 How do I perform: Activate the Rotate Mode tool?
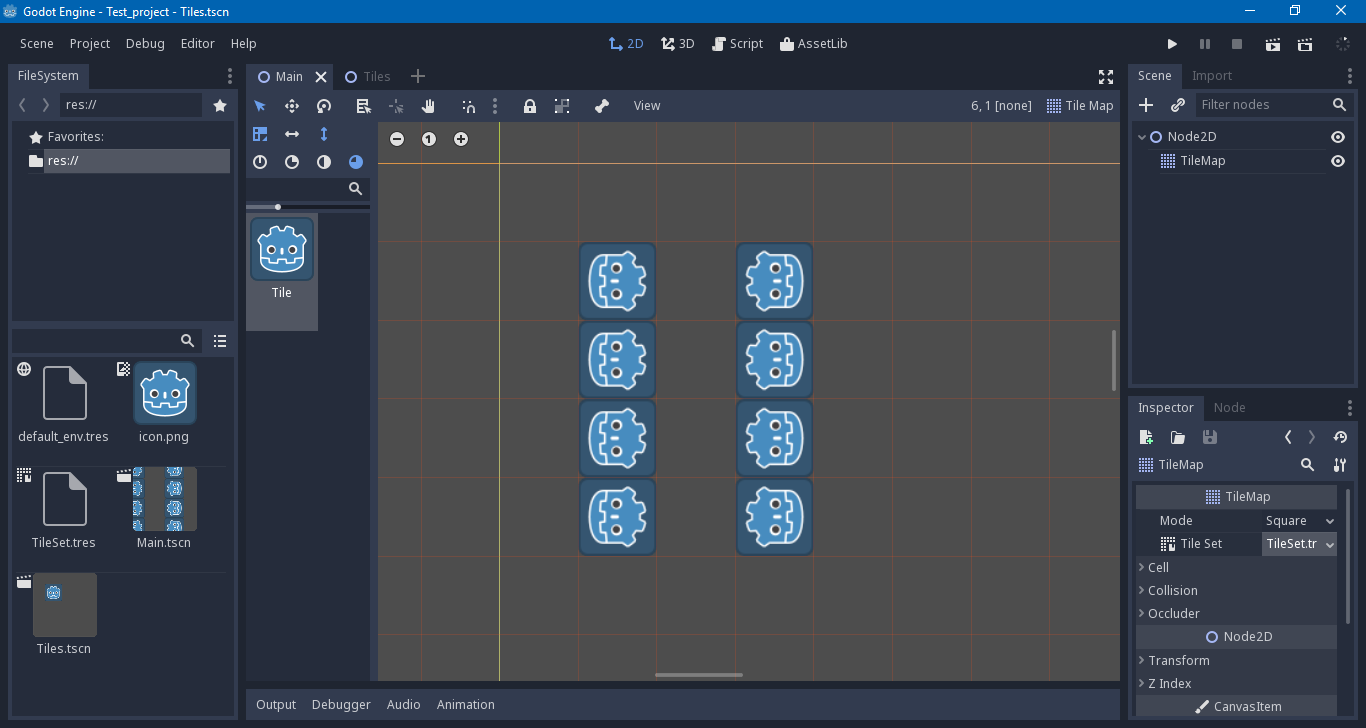tap(324, 106)
